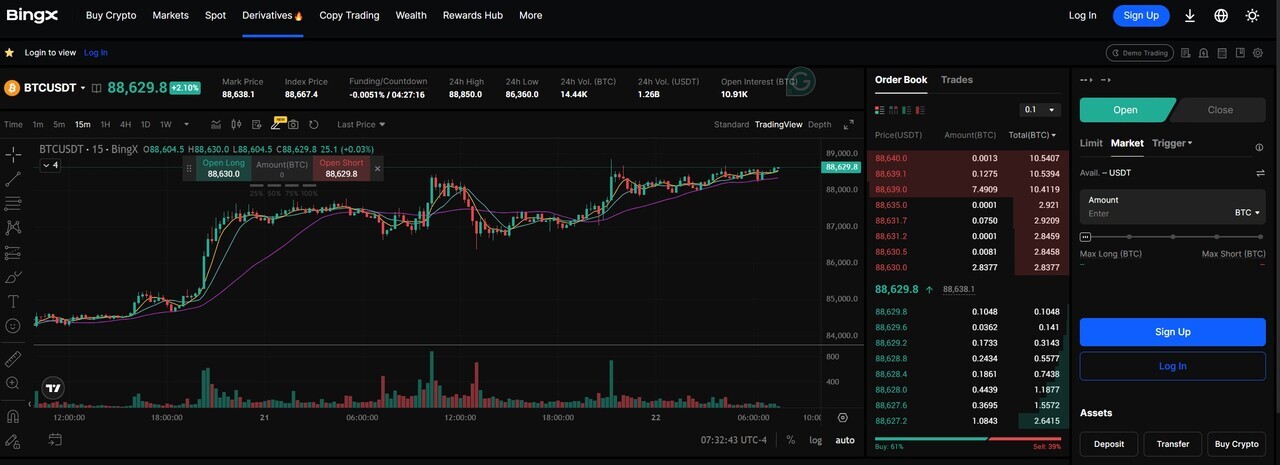Image resolution: width=1280 pixels, height=465 pixels.
Task: Click the Deposit button
Action: 1107,444
